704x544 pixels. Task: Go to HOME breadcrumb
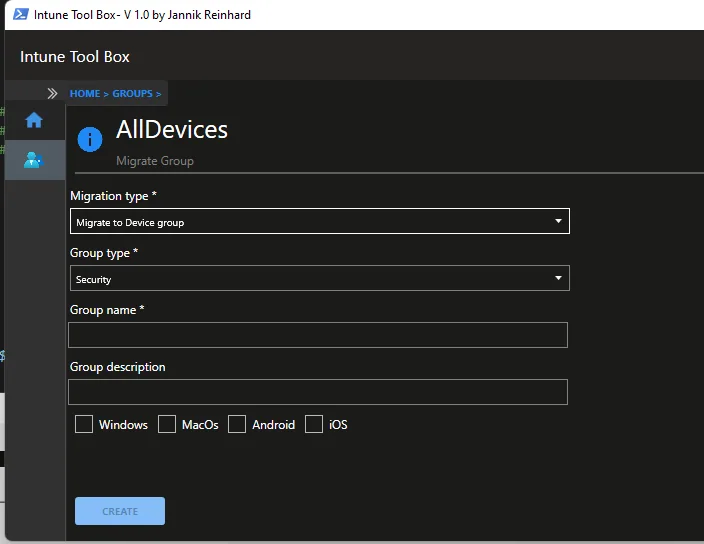pos(85,93)
